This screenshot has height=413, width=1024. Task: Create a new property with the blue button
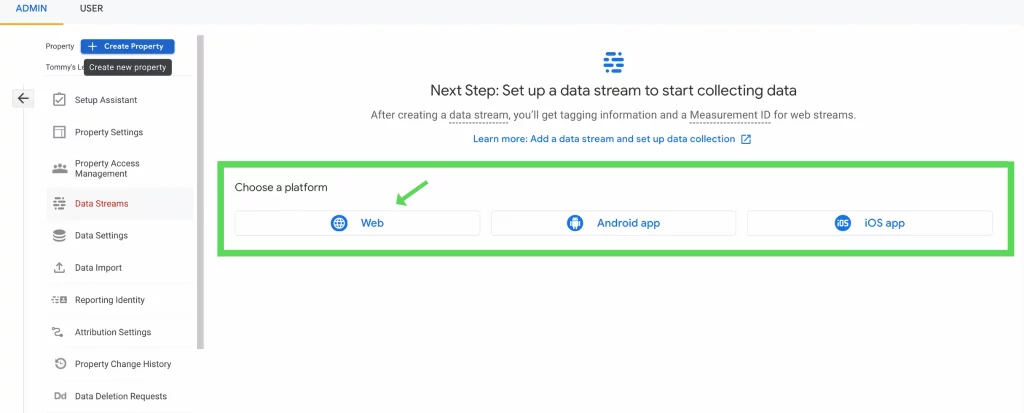(127, 46)
